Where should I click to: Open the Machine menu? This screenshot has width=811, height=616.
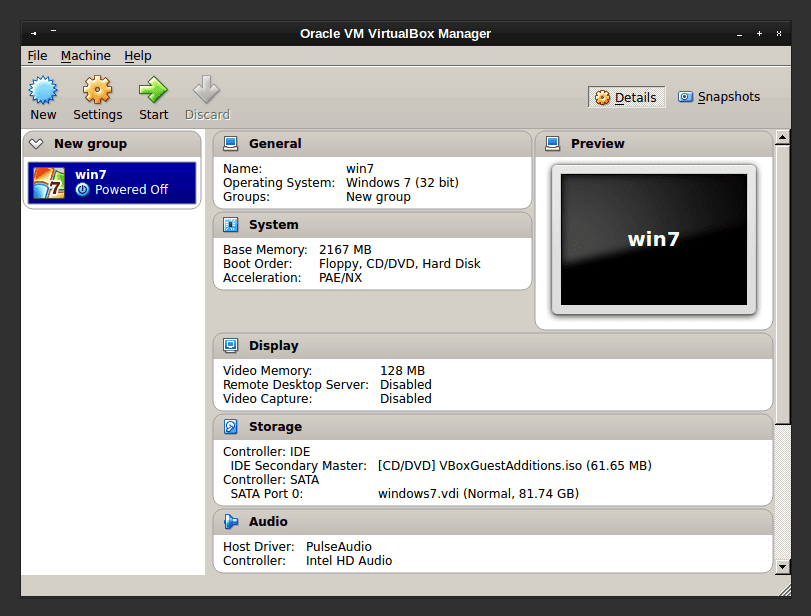[x=85, y=56]
